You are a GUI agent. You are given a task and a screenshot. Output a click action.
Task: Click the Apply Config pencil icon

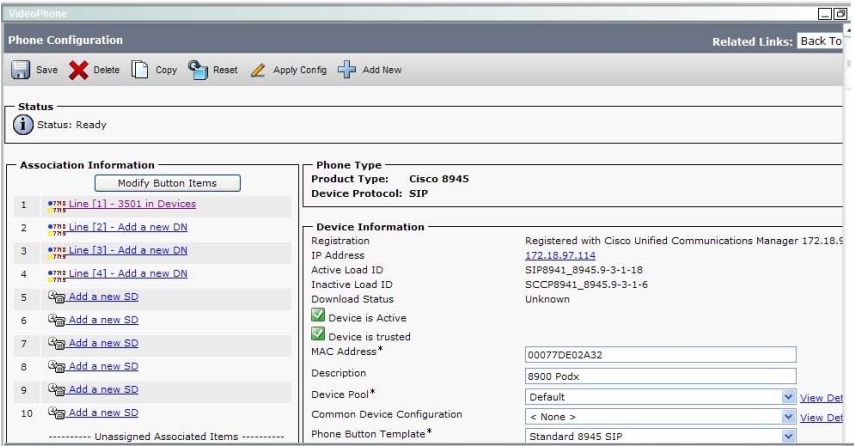[x=258, y=70]
